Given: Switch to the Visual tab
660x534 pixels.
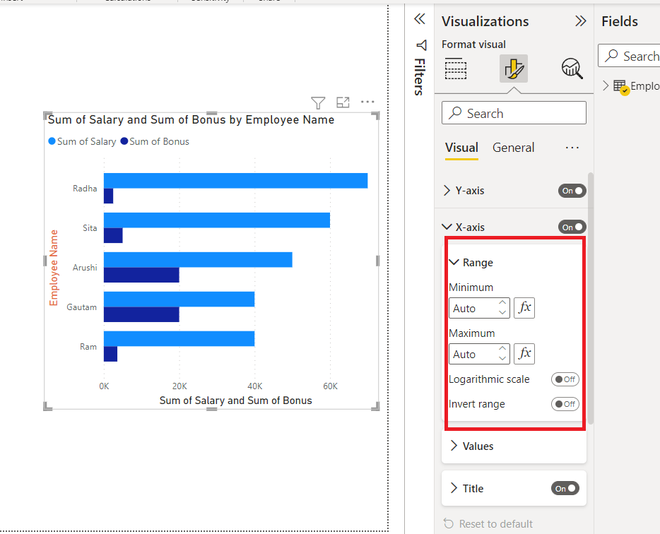Looking at the screenshot, I should point(462,148).
